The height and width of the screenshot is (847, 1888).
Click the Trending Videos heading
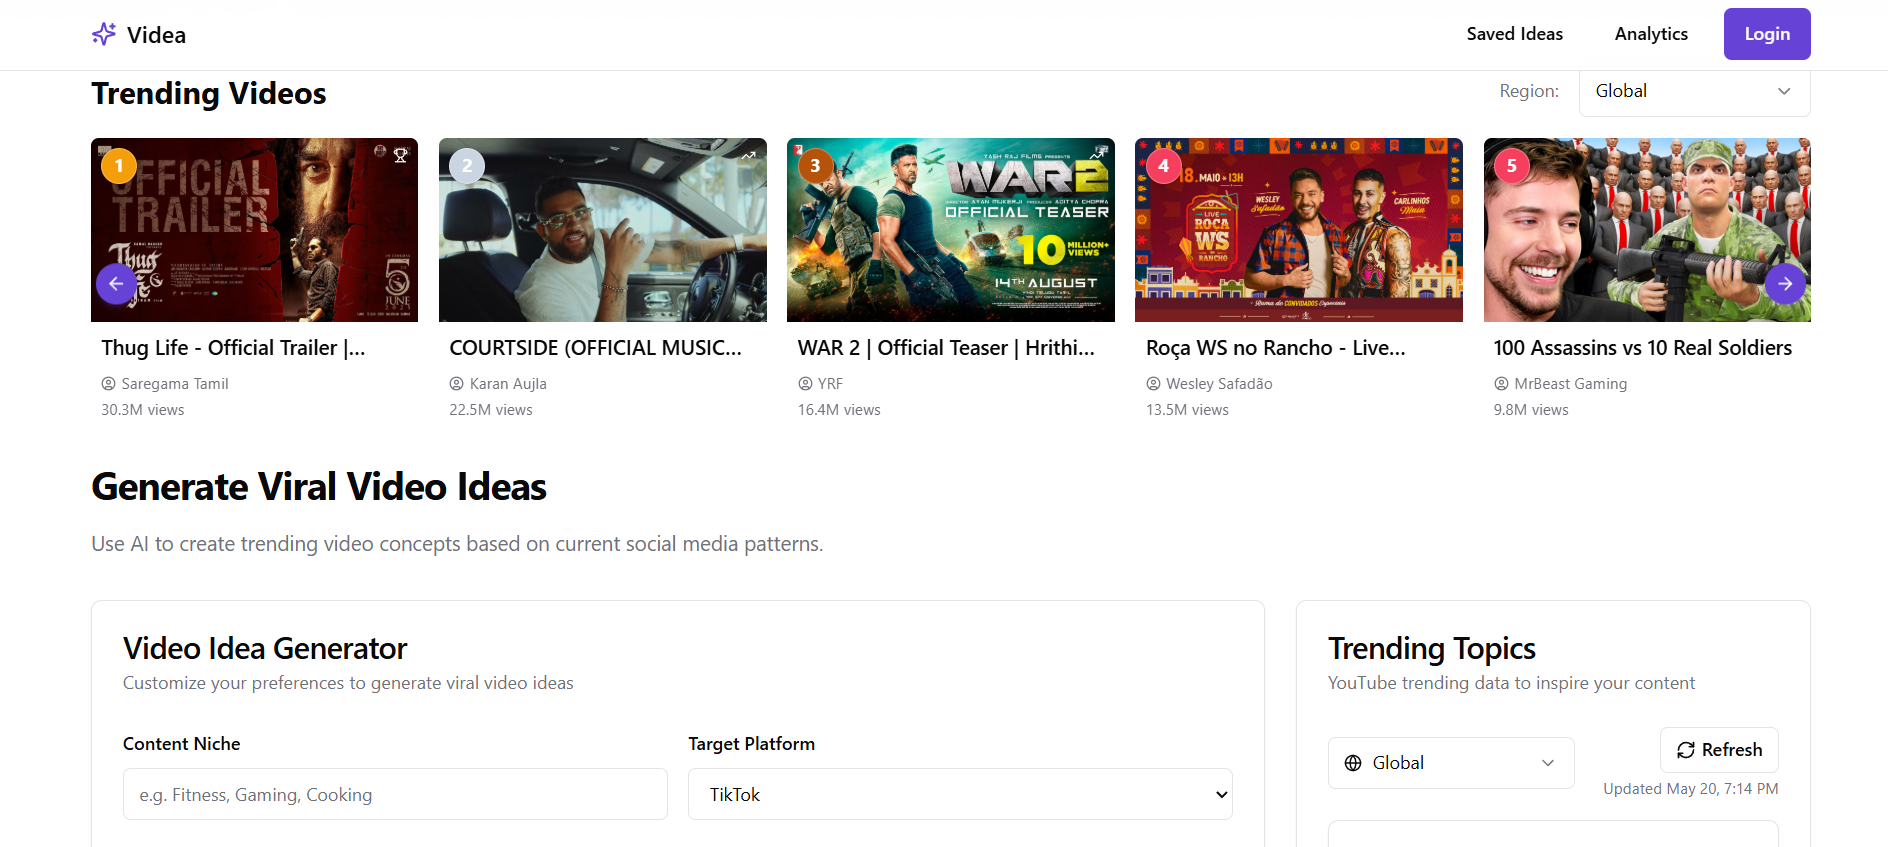(x=209, y=93)
